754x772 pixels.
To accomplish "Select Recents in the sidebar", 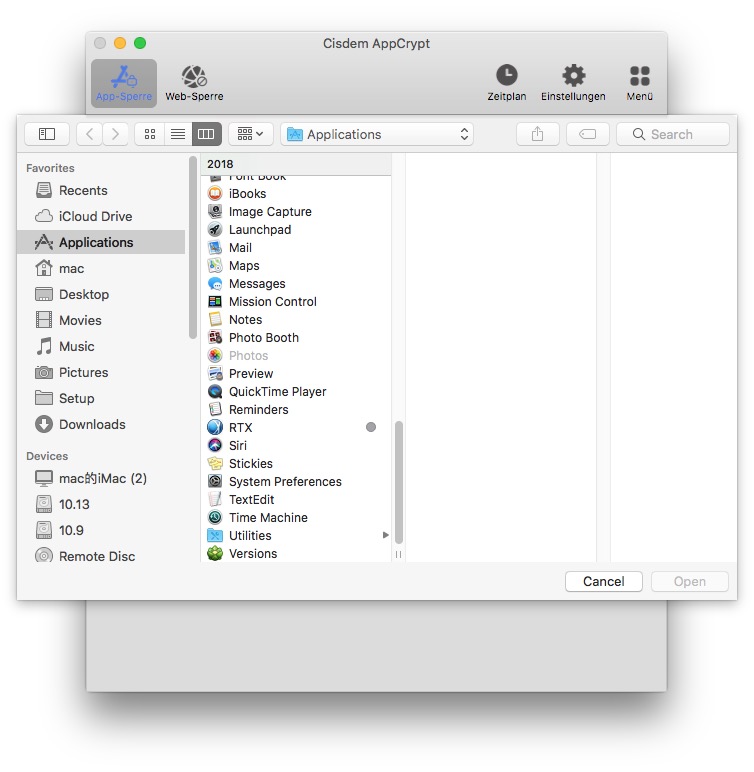I will tap(101, 190).
